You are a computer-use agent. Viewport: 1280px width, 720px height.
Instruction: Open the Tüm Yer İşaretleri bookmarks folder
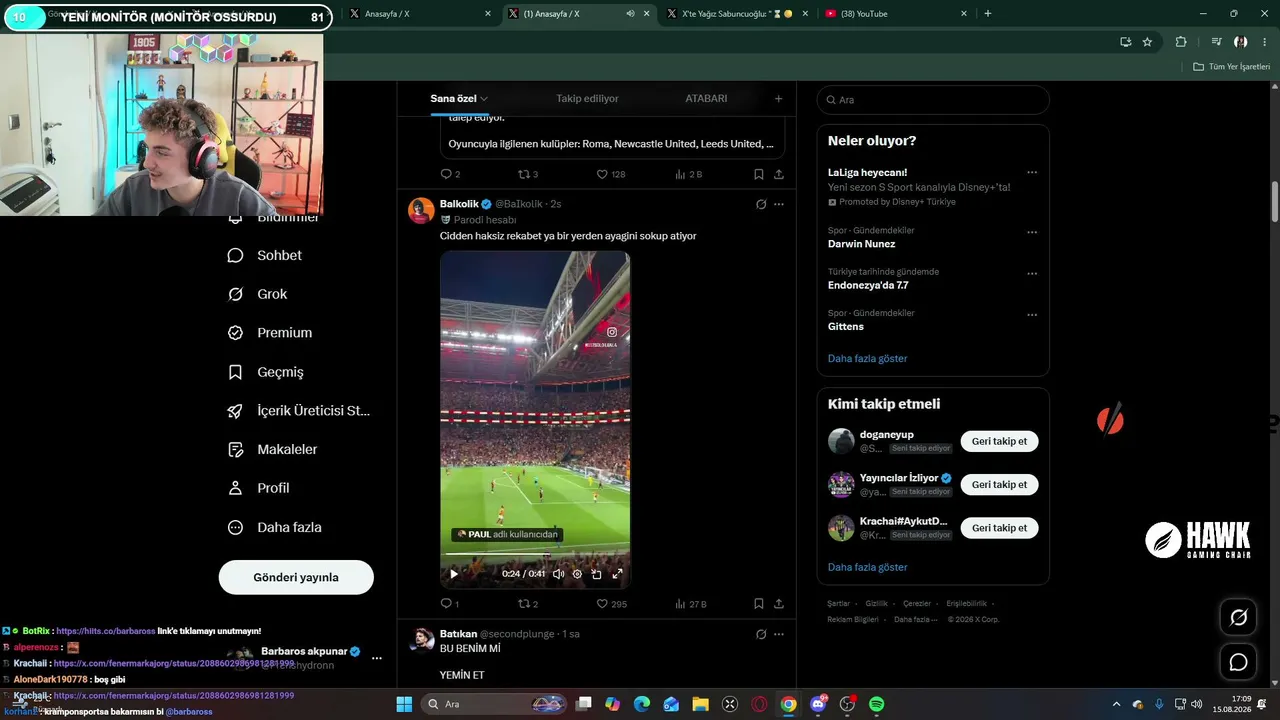click(1232, 67)
